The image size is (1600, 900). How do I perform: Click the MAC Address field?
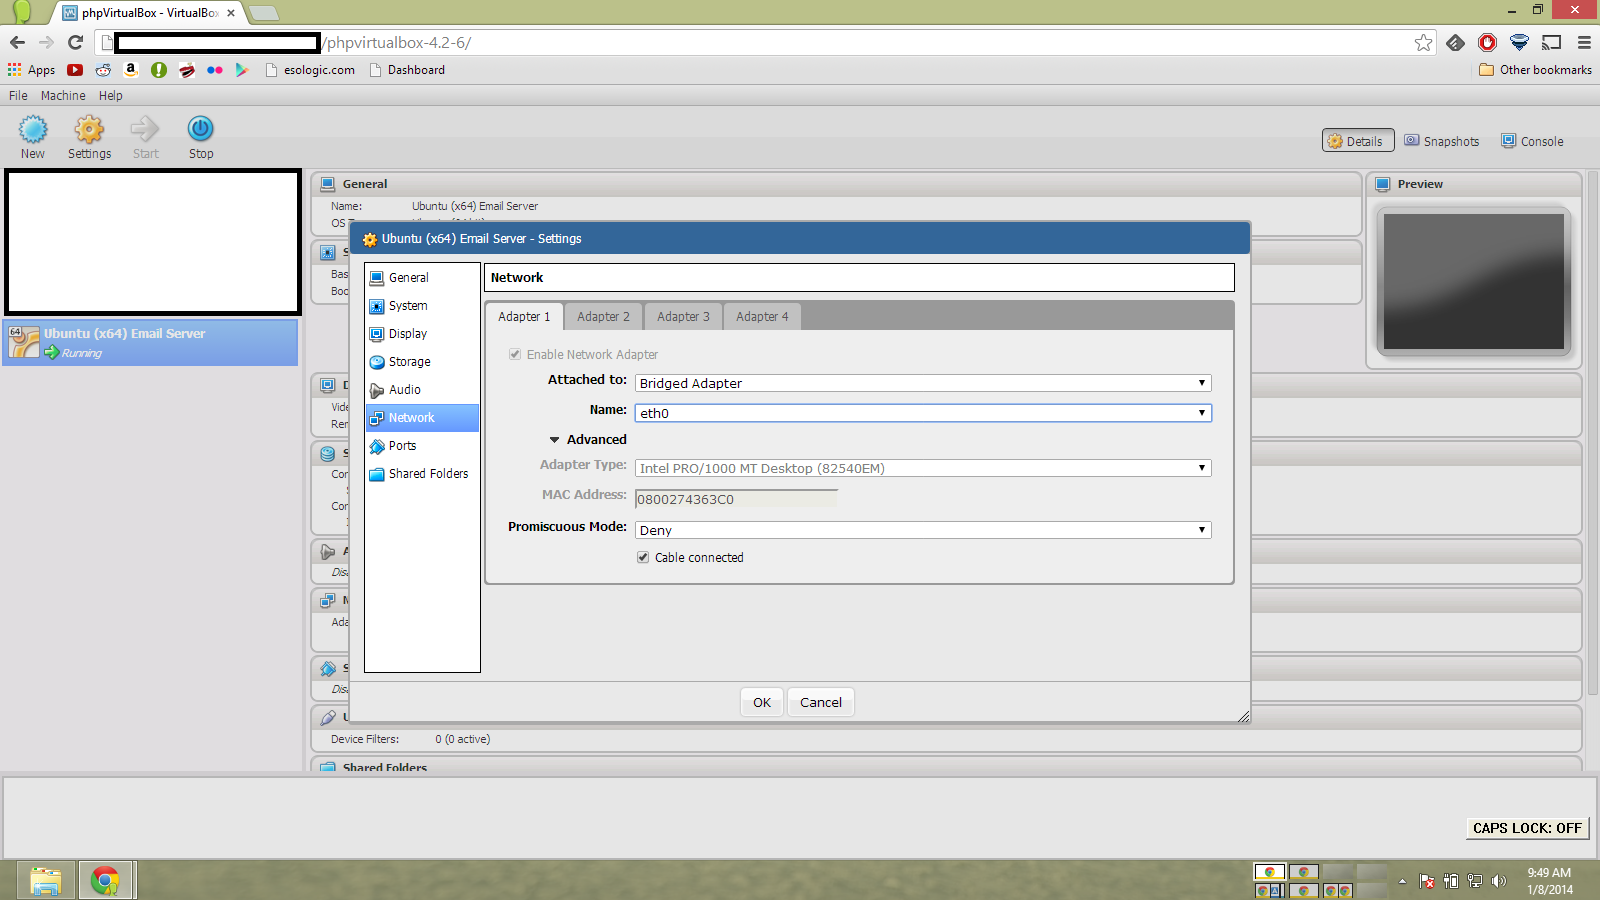pos(736,499)
